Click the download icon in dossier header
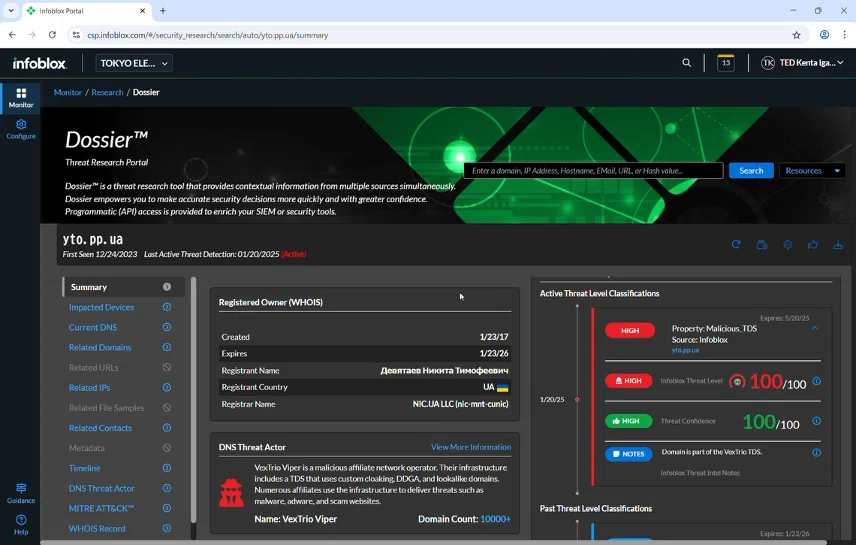Image resolution: width=856 pixels, height=545 pixels. coord(837,245)
